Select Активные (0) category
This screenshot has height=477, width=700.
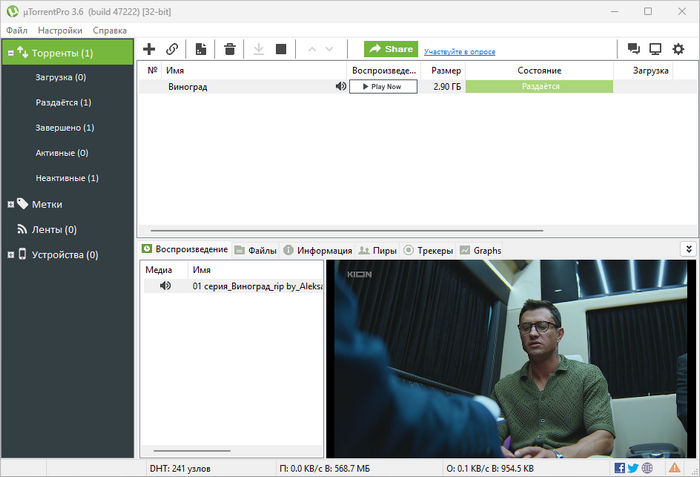[62, 153]
